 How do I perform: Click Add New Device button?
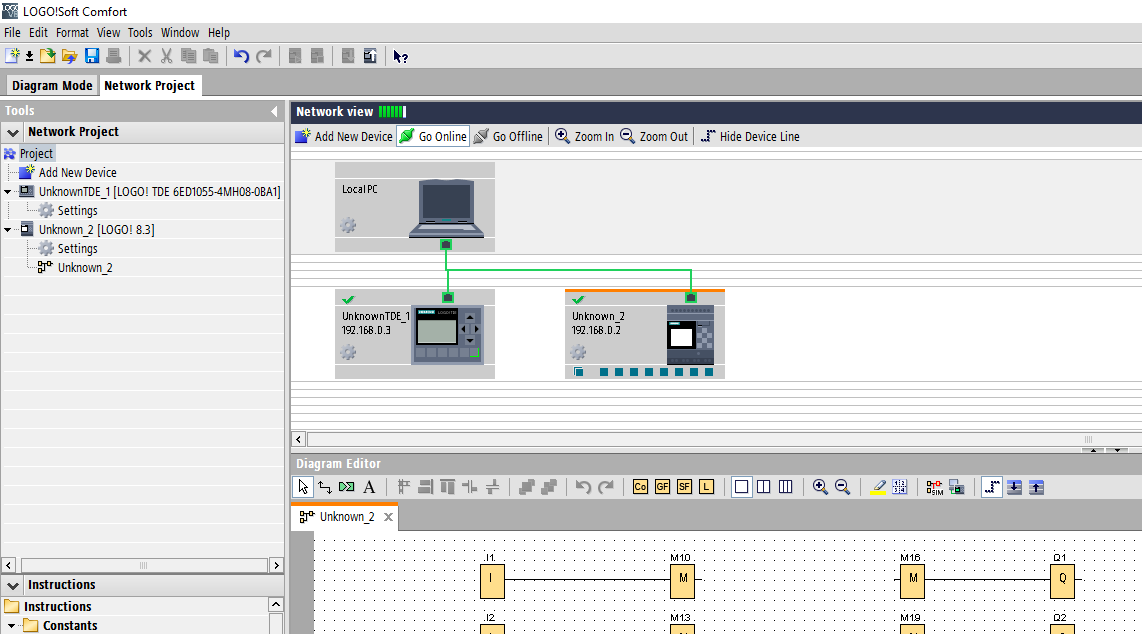click(344, 137)
